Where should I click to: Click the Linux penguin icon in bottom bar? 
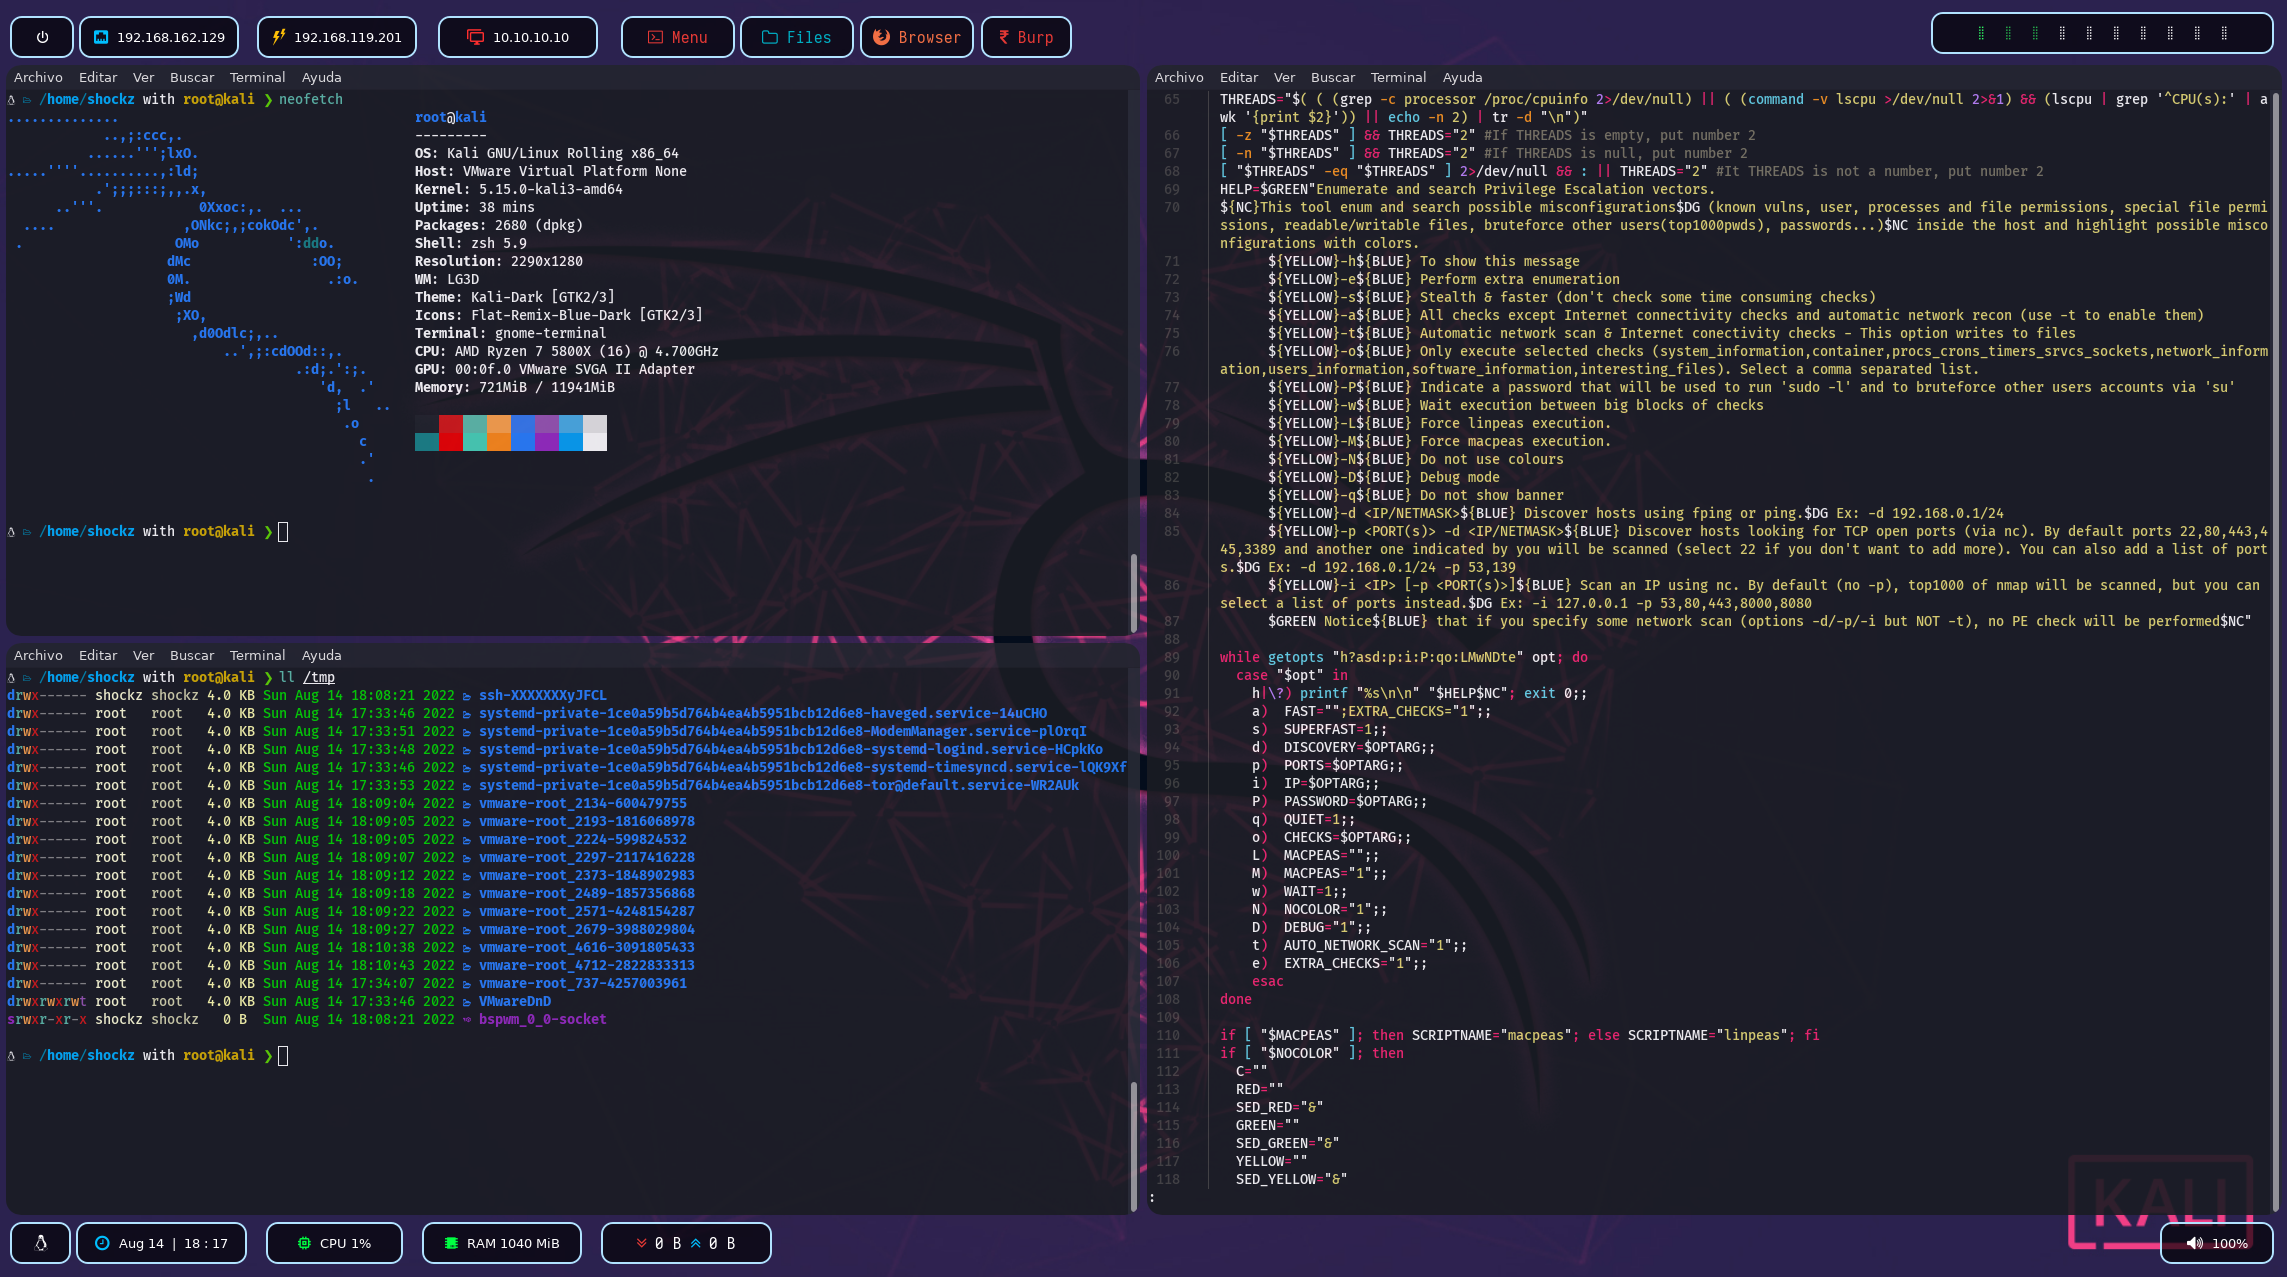coord(41,1243)
